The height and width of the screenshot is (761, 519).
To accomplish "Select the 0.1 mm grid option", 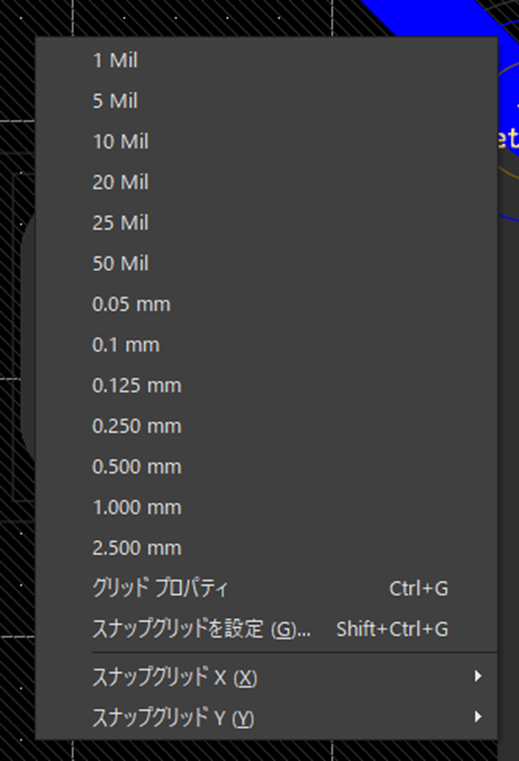I will (x=266, y=345).
